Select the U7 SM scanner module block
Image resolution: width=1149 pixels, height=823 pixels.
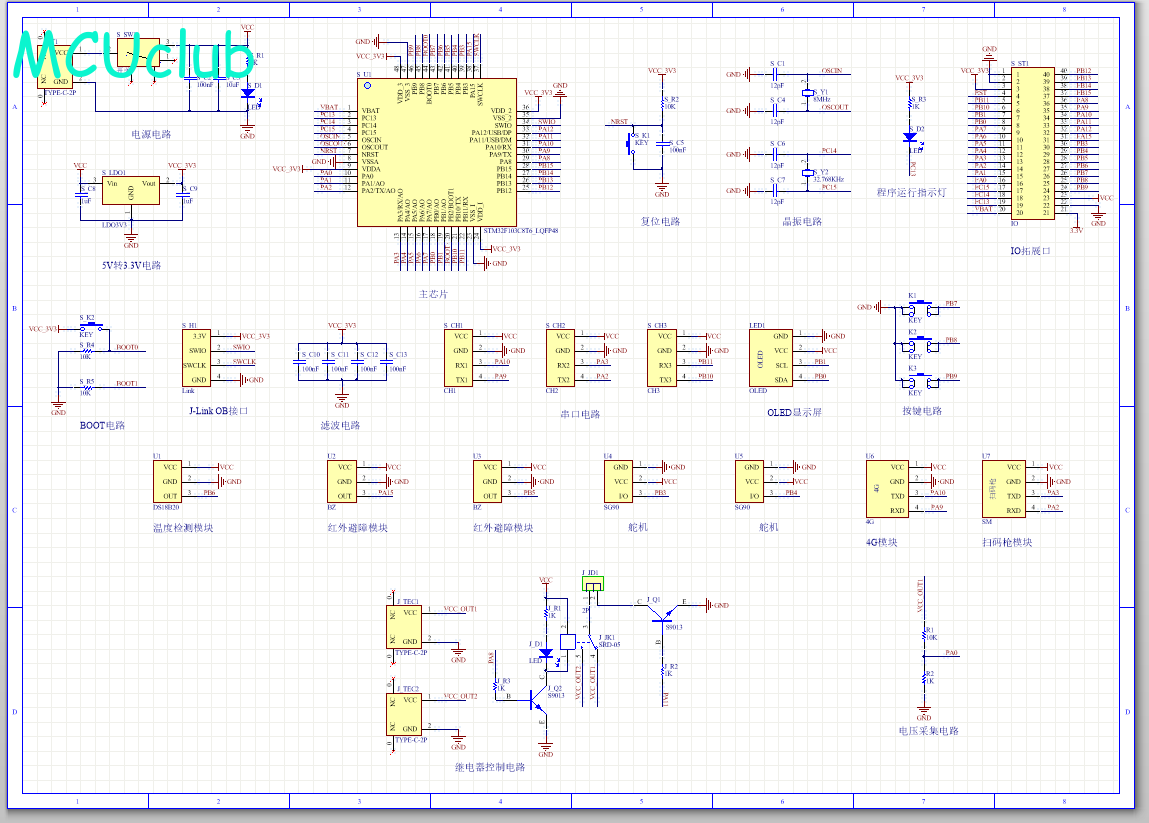click(1004, 489)
